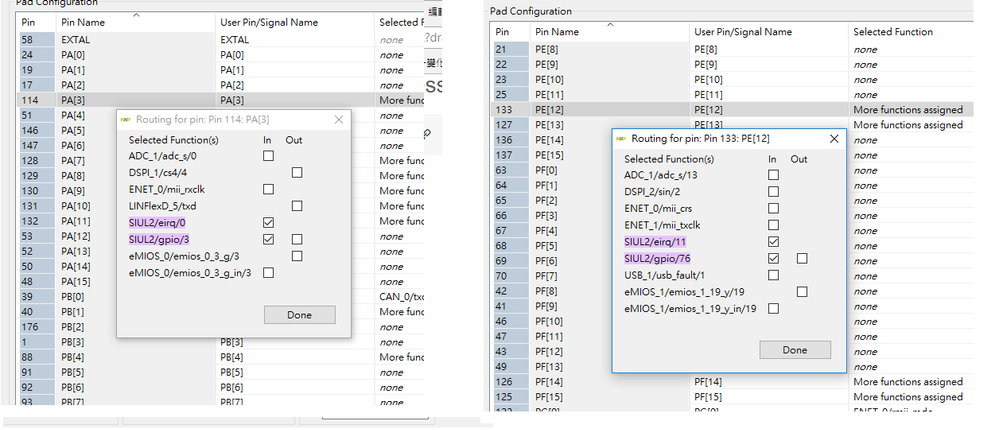Uncheck the SIUL2/gpio/76 In checkbox
999x430 pixels.
tap(772, 258)
